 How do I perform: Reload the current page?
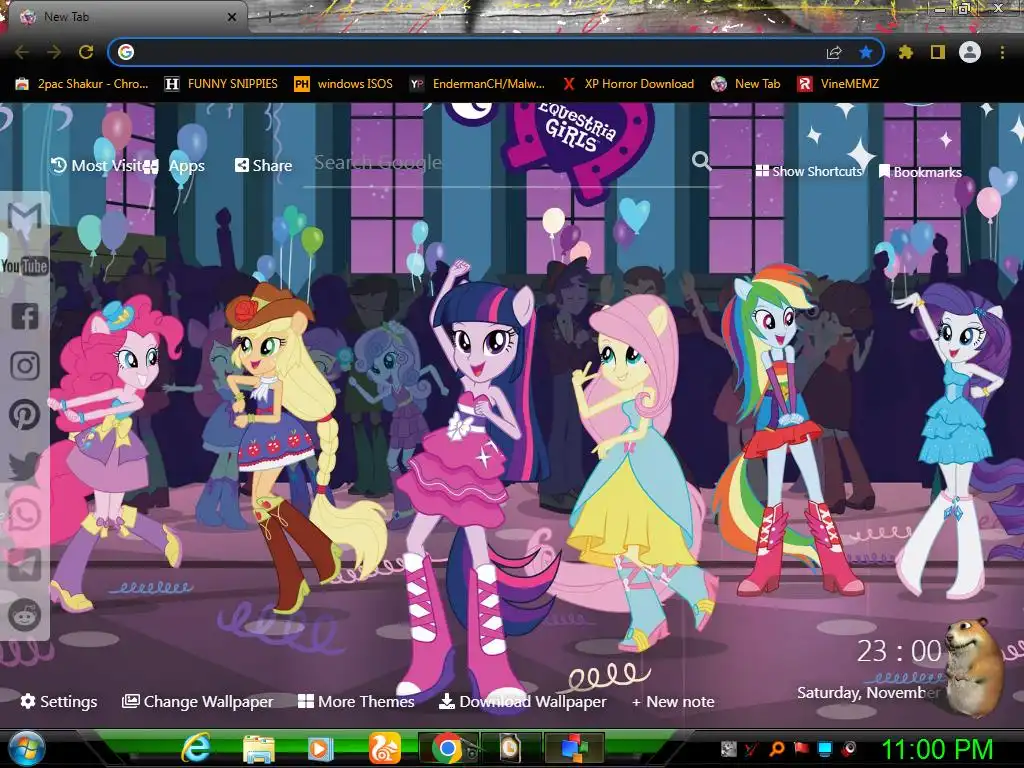[x=86, y=52]
